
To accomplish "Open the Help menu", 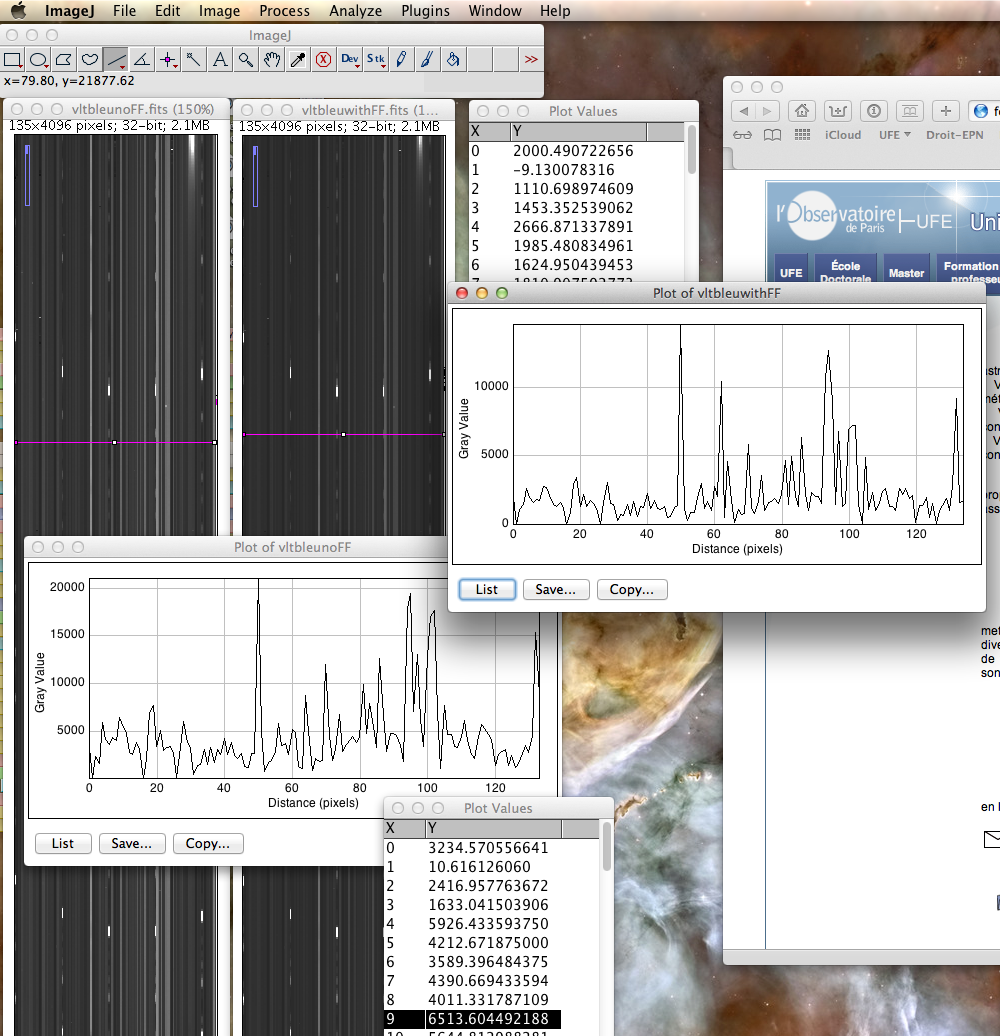I will point(555,11).
